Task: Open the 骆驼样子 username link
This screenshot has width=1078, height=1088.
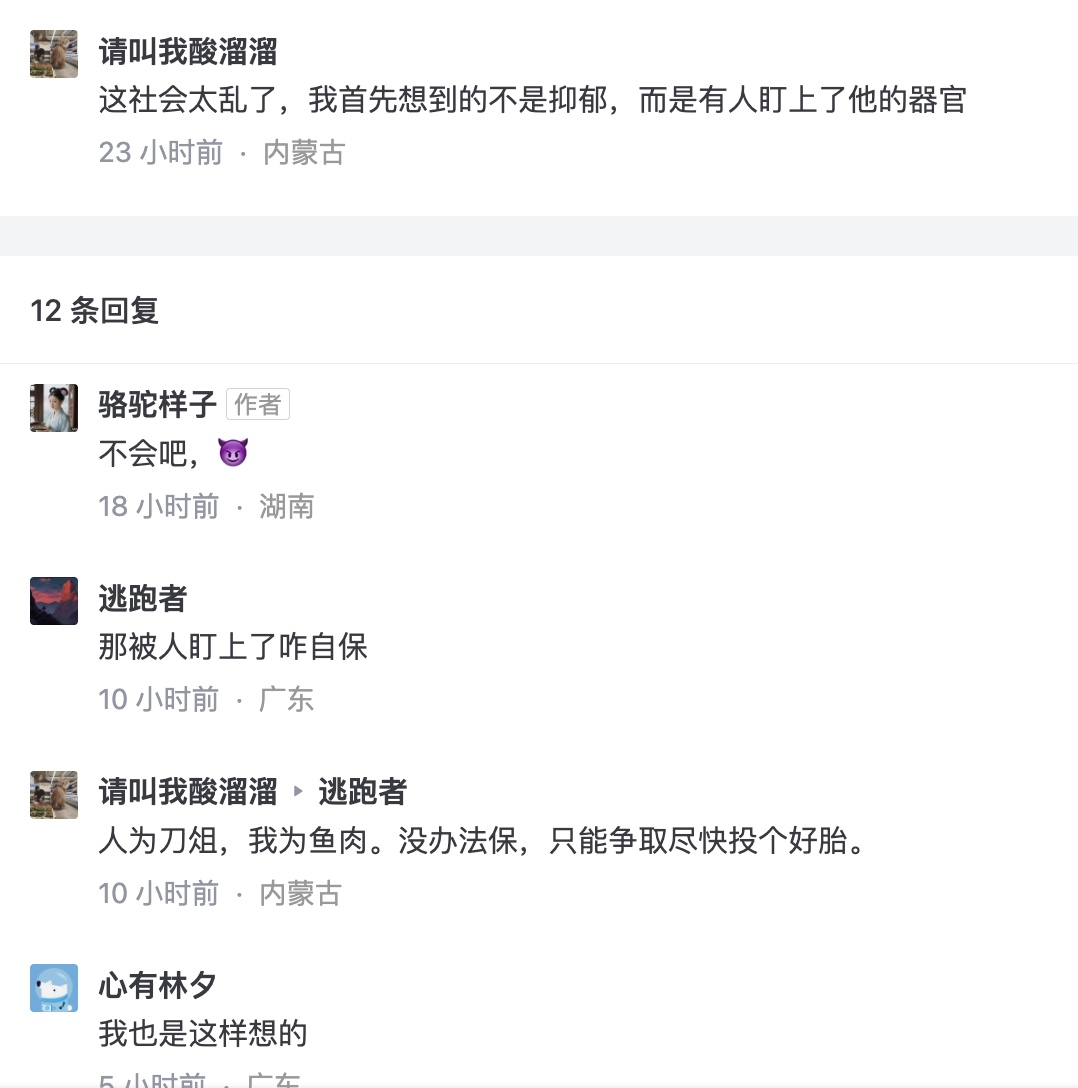Action: coord(158,404)
